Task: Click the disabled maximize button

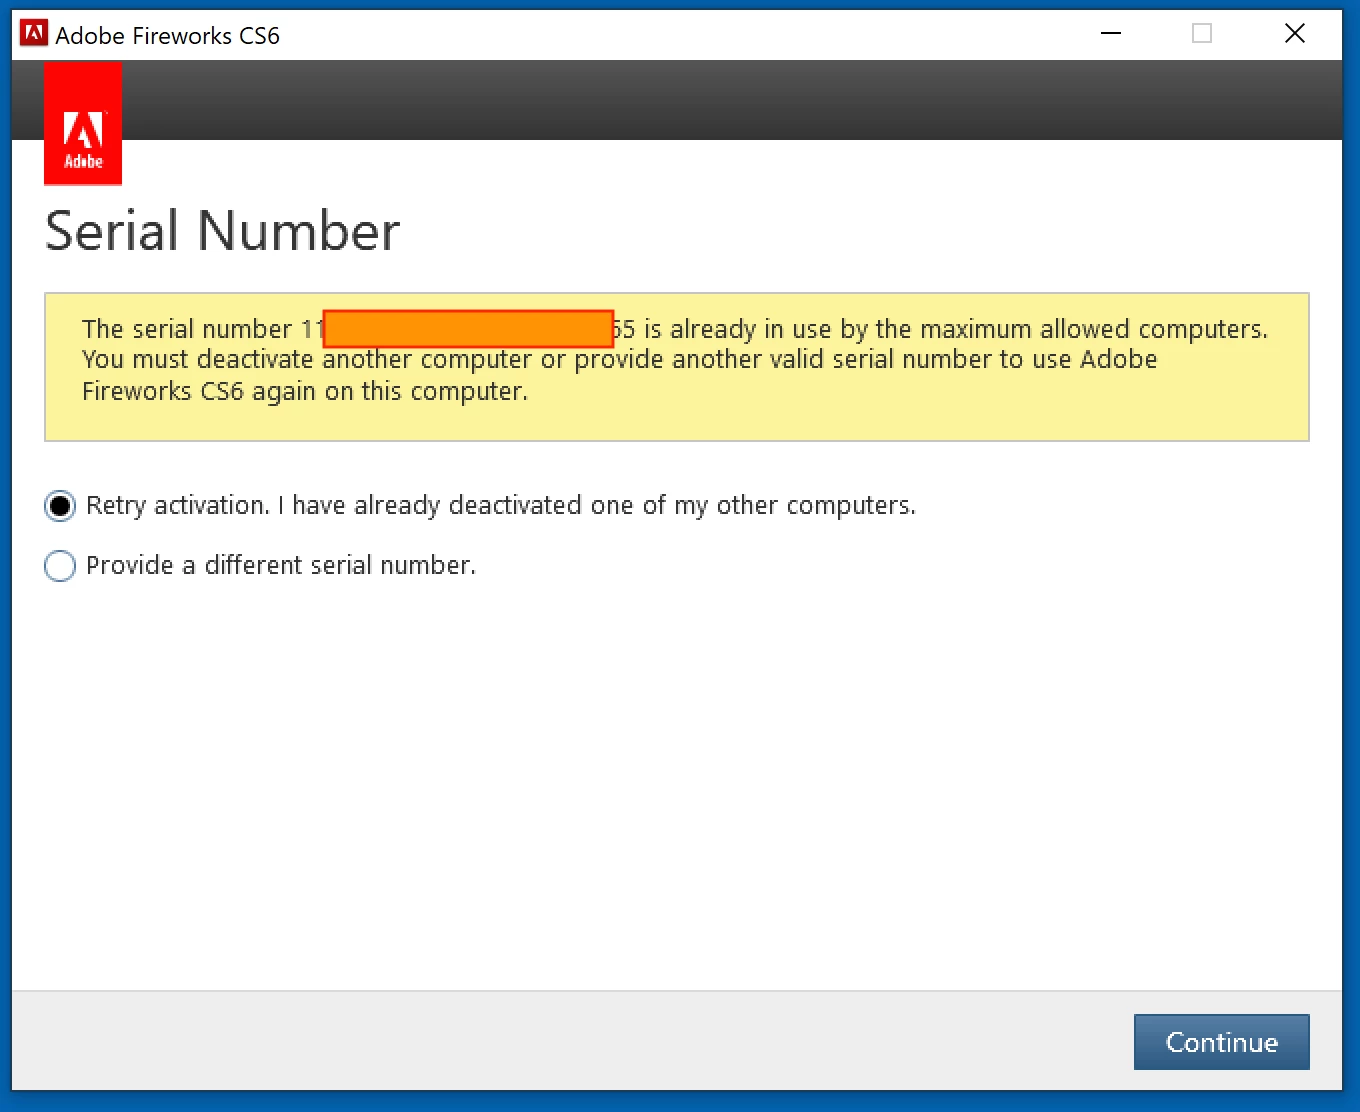Action: (x=1202, y=34)
